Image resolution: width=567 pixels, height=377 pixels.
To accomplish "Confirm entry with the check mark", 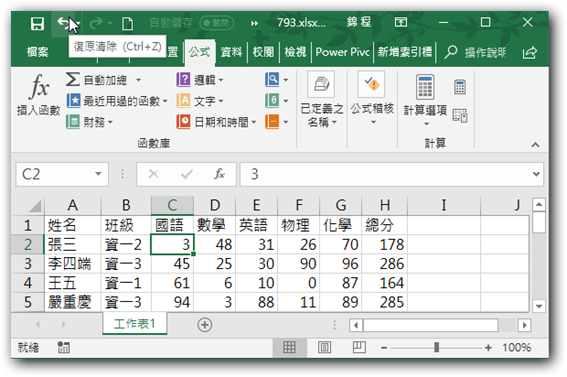I will [187, 174].
